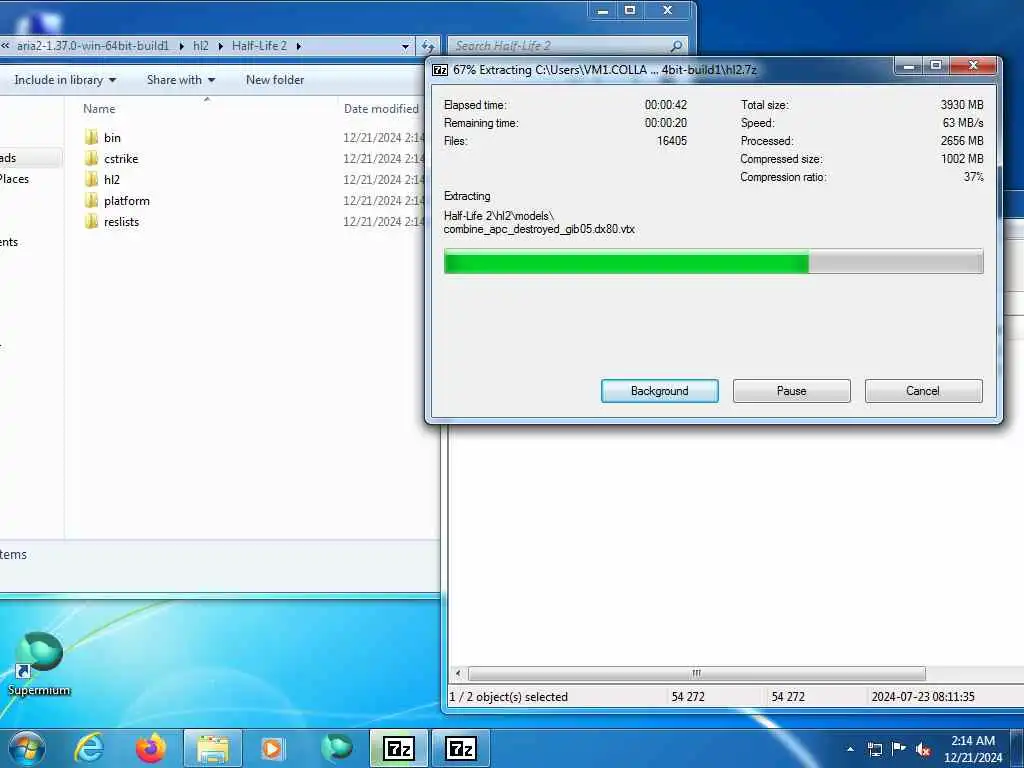Image resolution: width=1024 pixels, height=768 pixels.
Task: Click the bin folder date 12/21/2024
Action: click(384, 137)
